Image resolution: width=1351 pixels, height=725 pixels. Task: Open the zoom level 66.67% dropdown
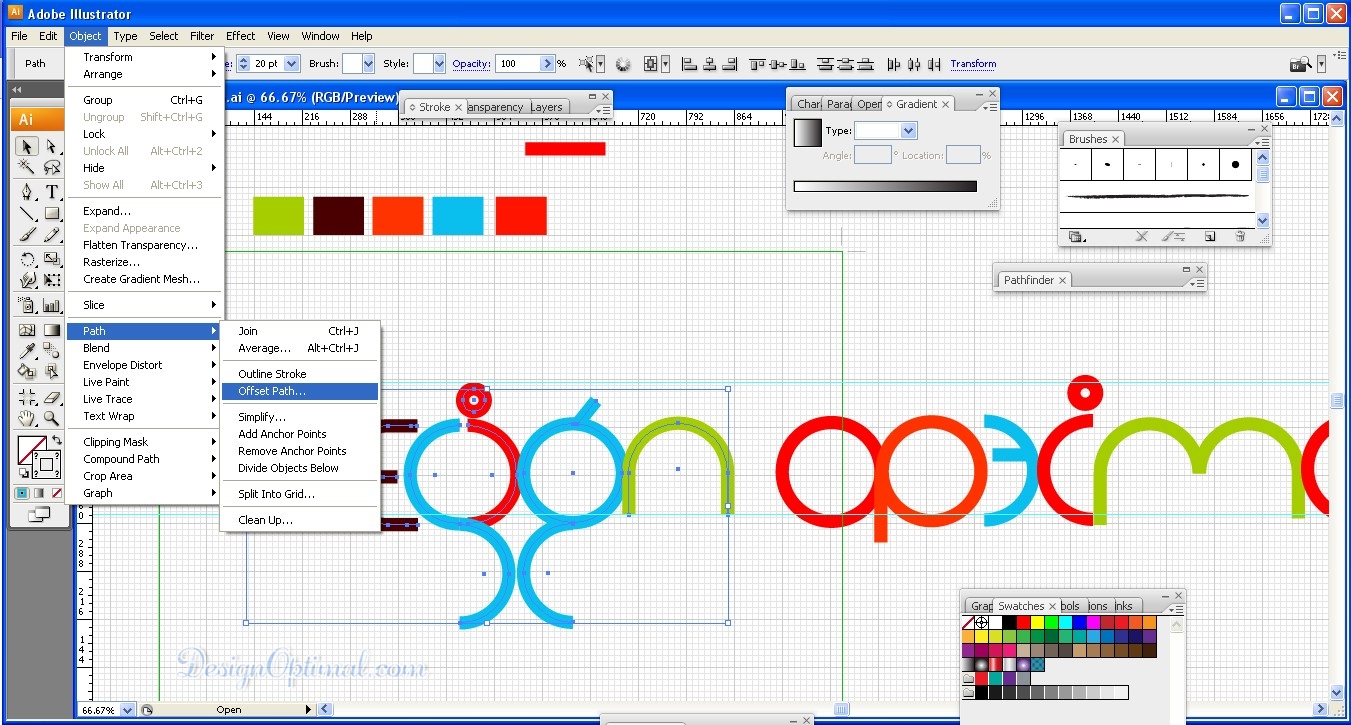[128, 710]
